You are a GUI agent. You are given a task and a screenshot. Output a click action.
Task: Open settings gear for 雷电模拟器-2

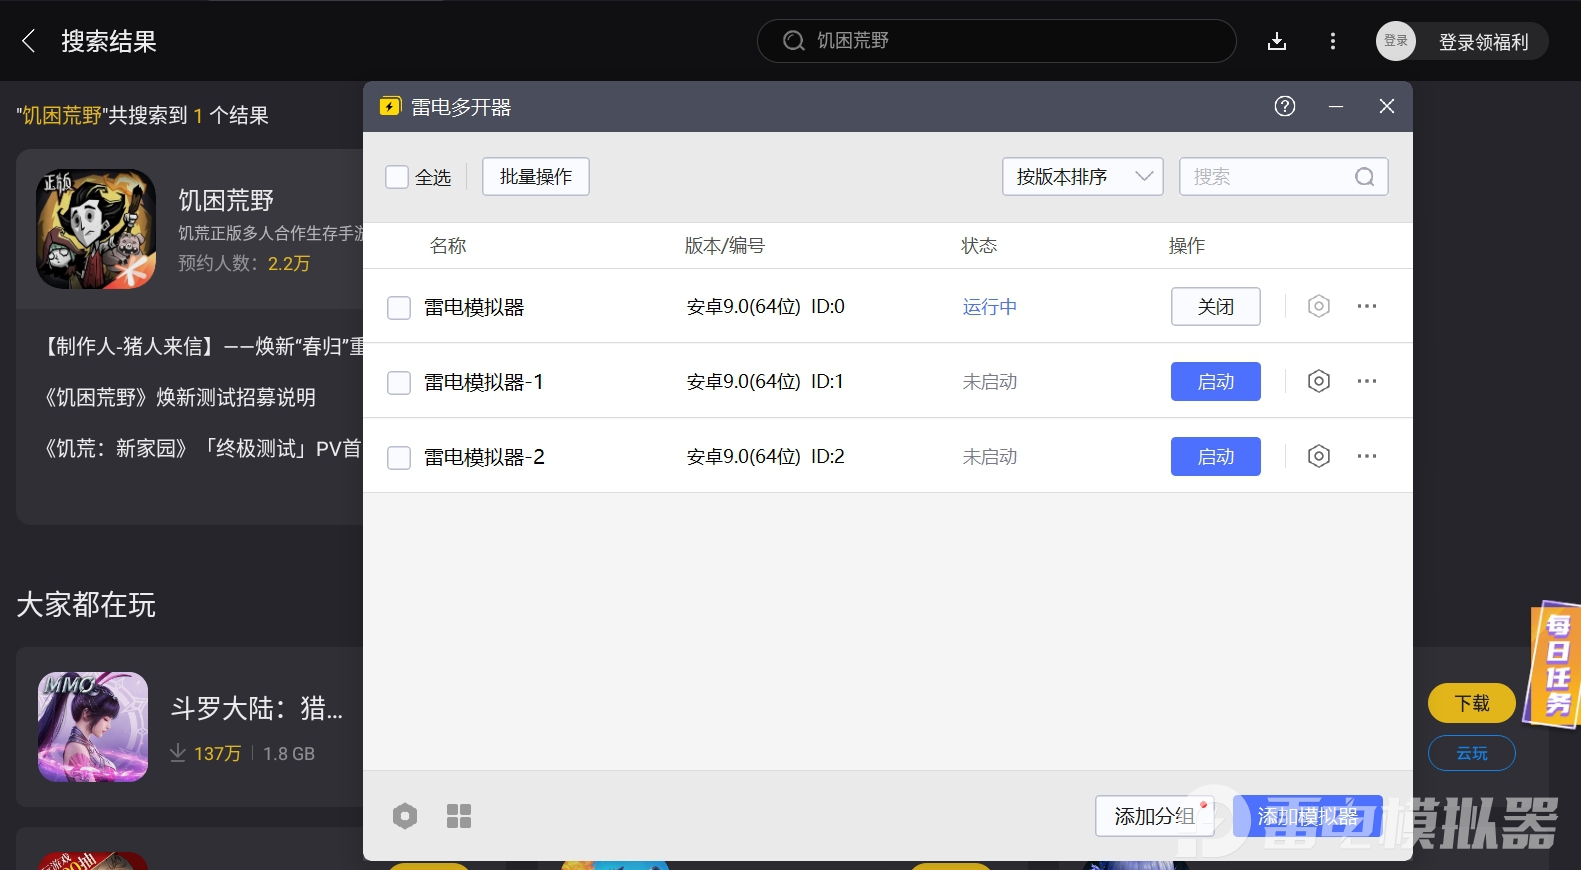point(1318,456)
